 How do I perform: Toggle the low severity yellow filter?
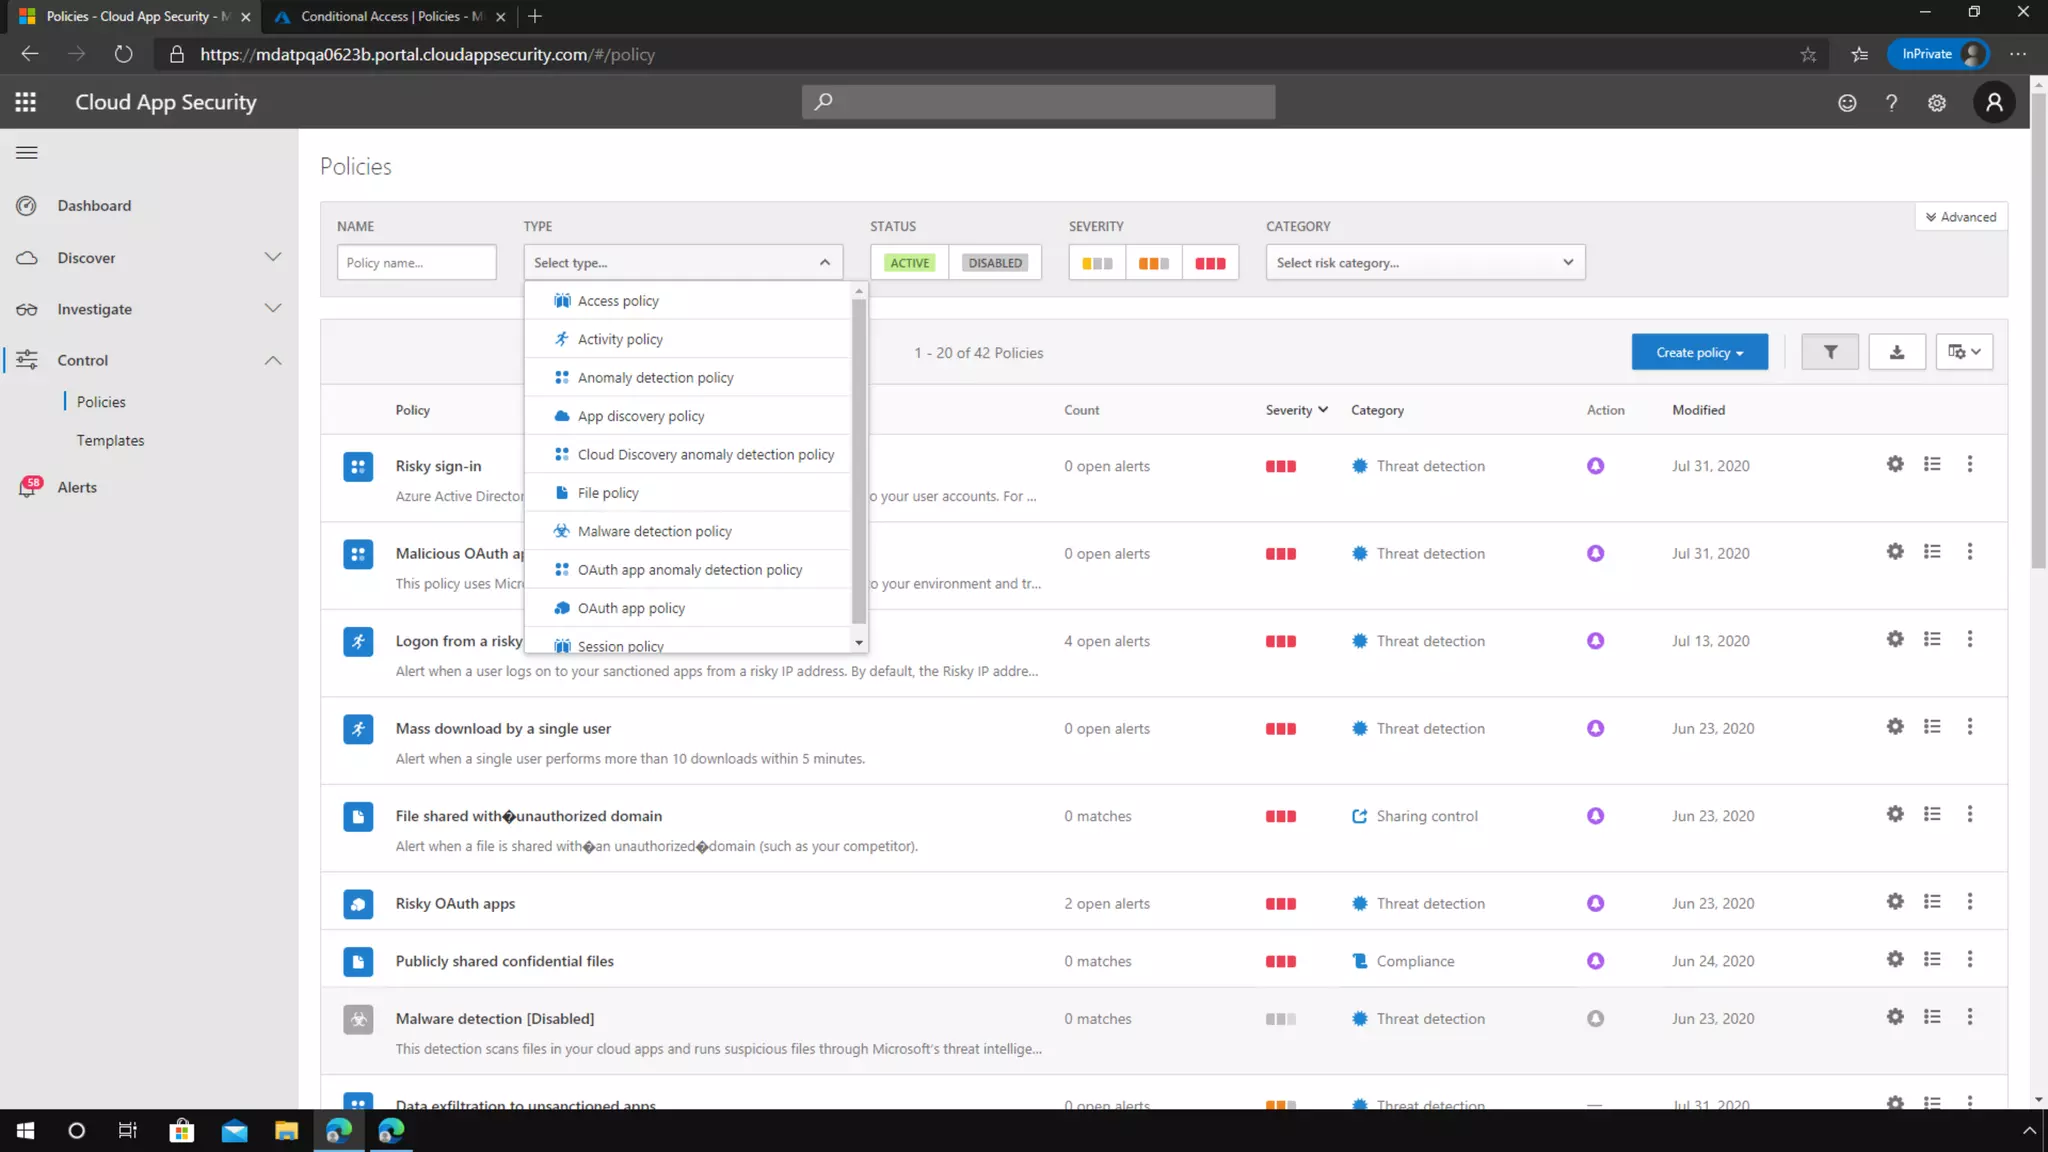pyautogui.click(x=1096, y=263)
